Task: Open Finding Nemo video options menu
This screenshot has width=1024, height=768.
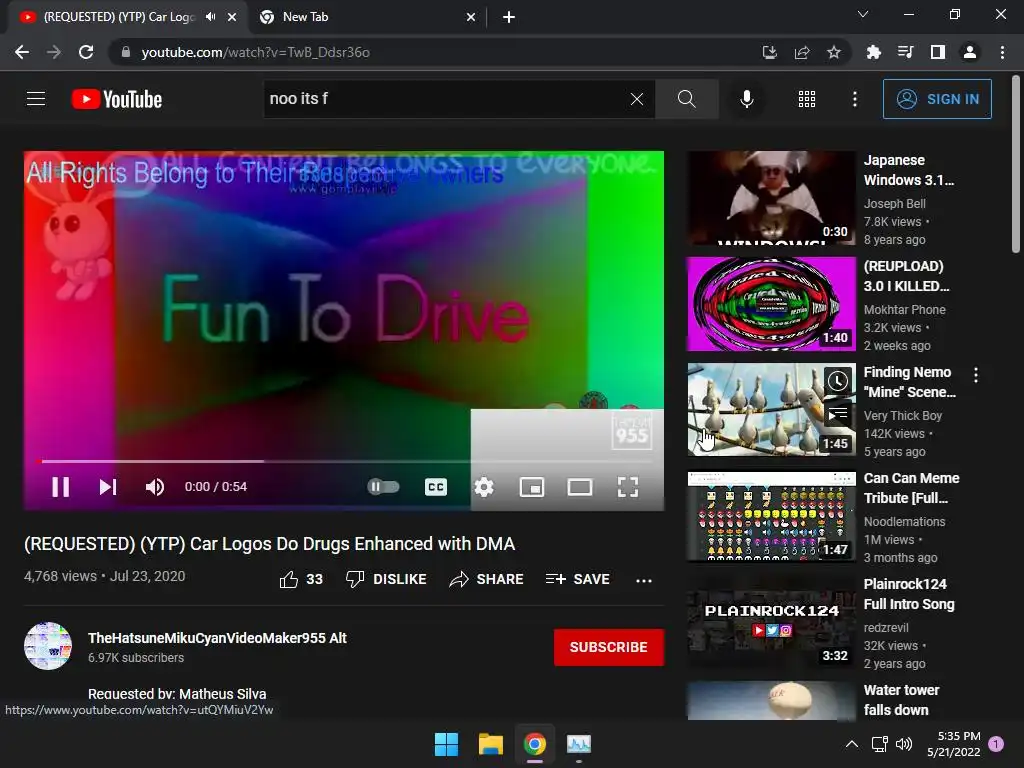Action: pyautogui.click(x=976, y=375)
